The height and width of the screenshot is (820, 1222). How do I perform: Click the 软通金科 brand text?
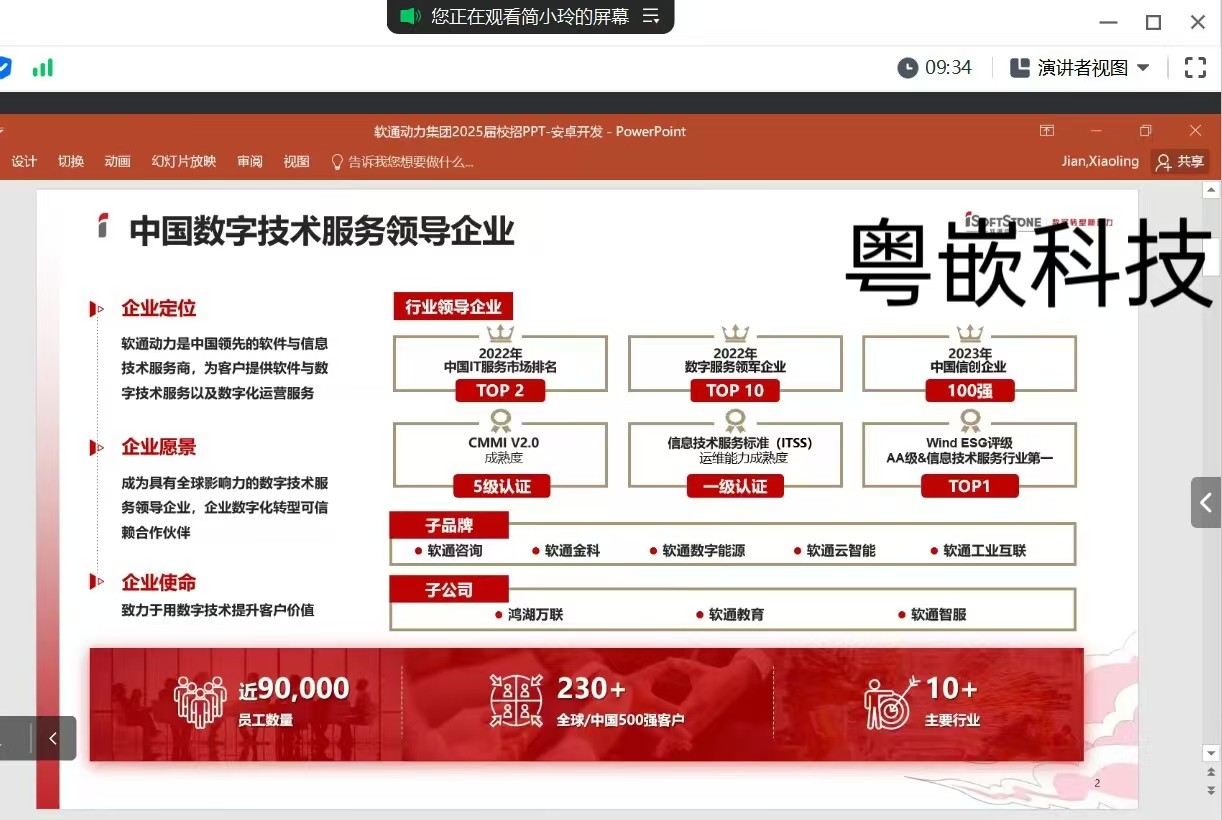tap(573, 551)
